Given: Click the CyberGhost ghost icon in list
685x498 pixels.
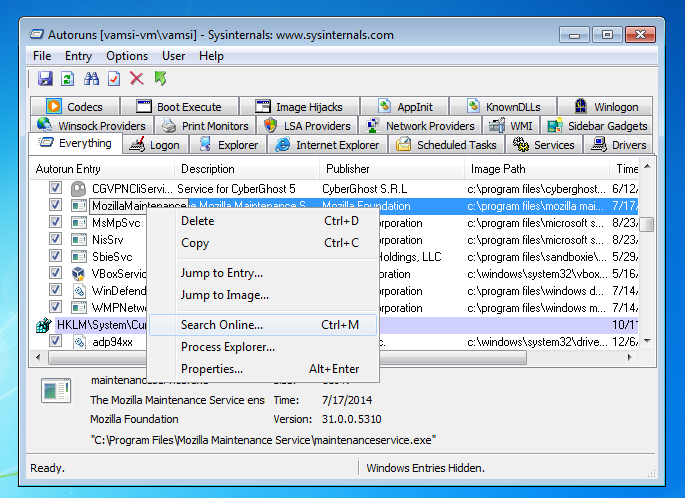Looking at the screenshot, I should click(x=79, y=189).
